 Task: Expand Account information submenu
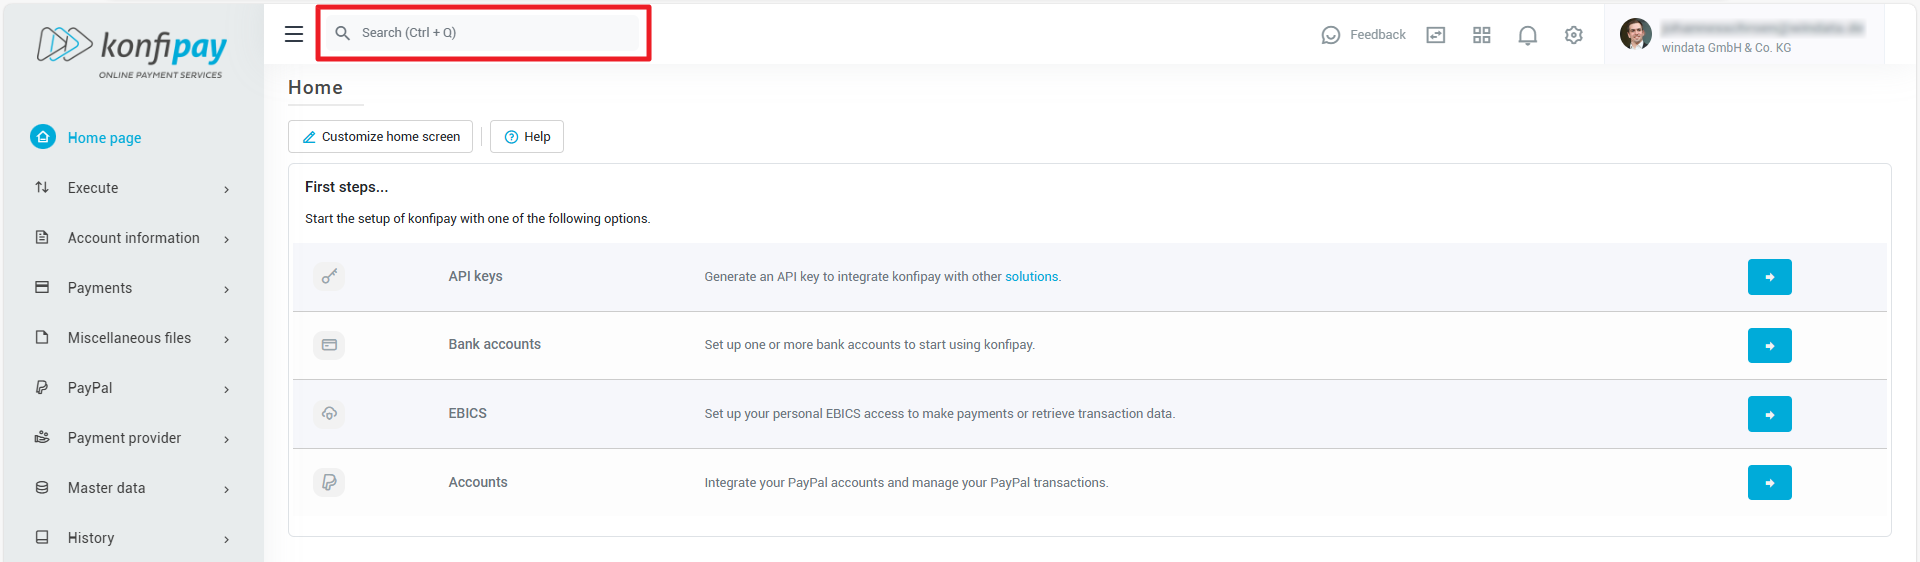click(132, 238)
